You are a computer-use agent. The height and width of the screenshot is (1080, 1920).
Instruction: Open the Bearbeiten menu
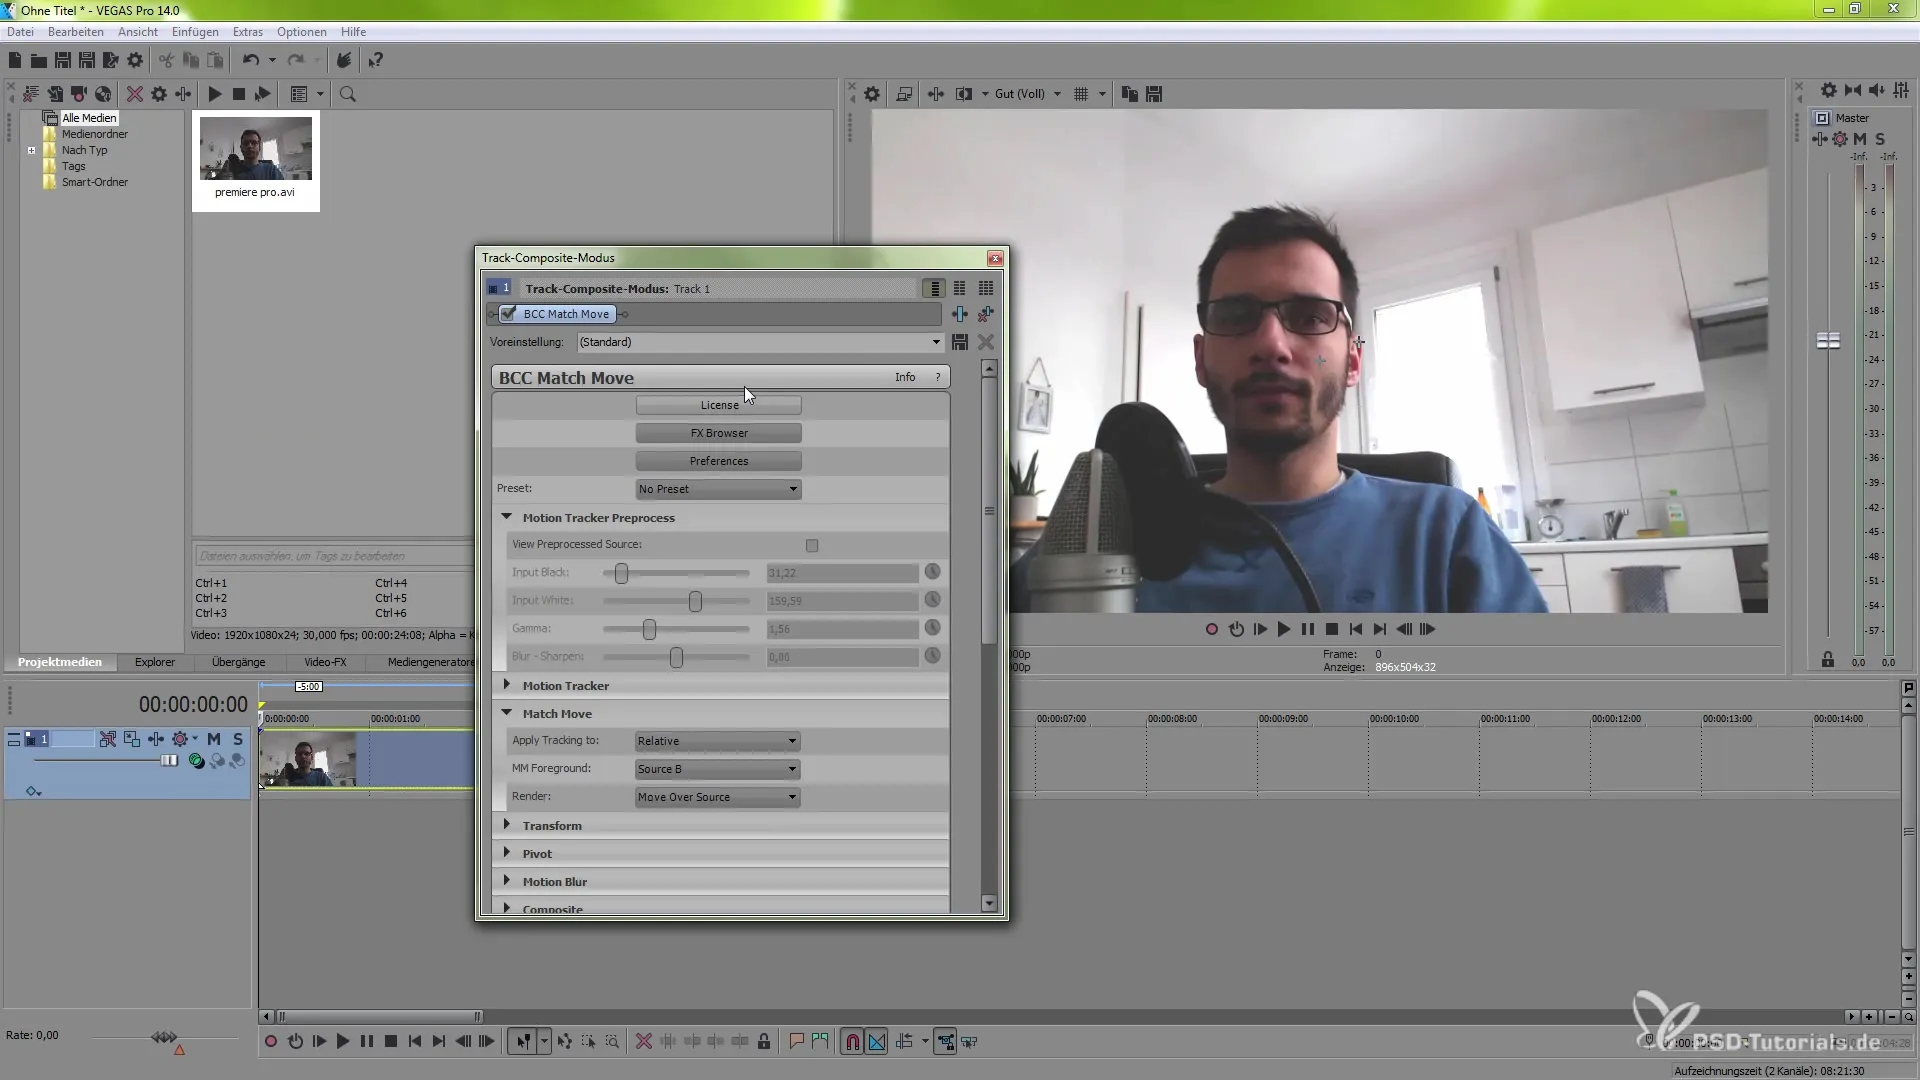coord(76,32)
